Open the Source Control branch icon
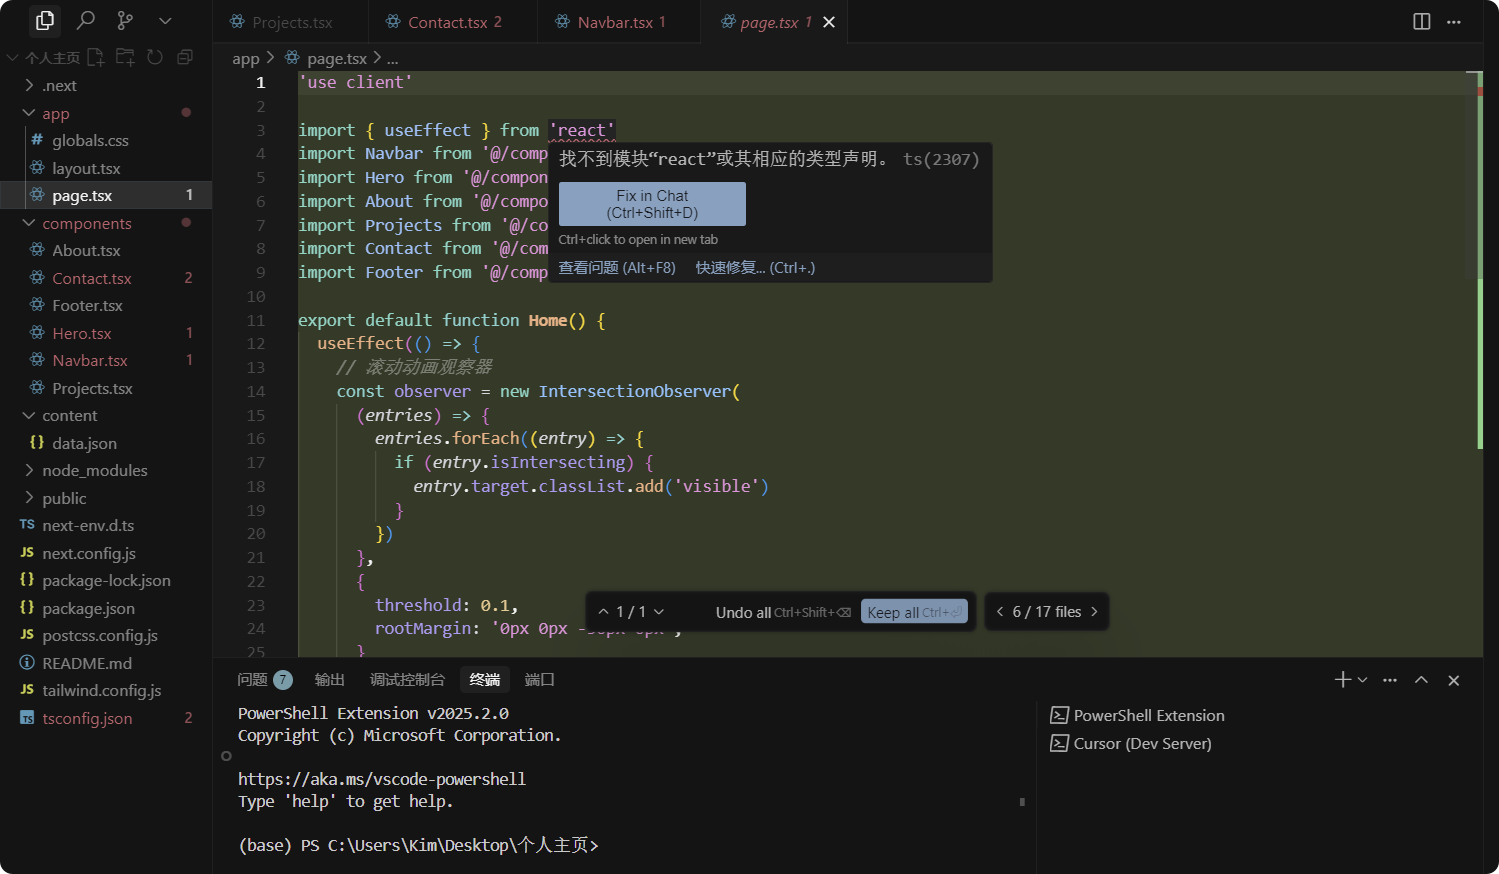 point(125,20)
